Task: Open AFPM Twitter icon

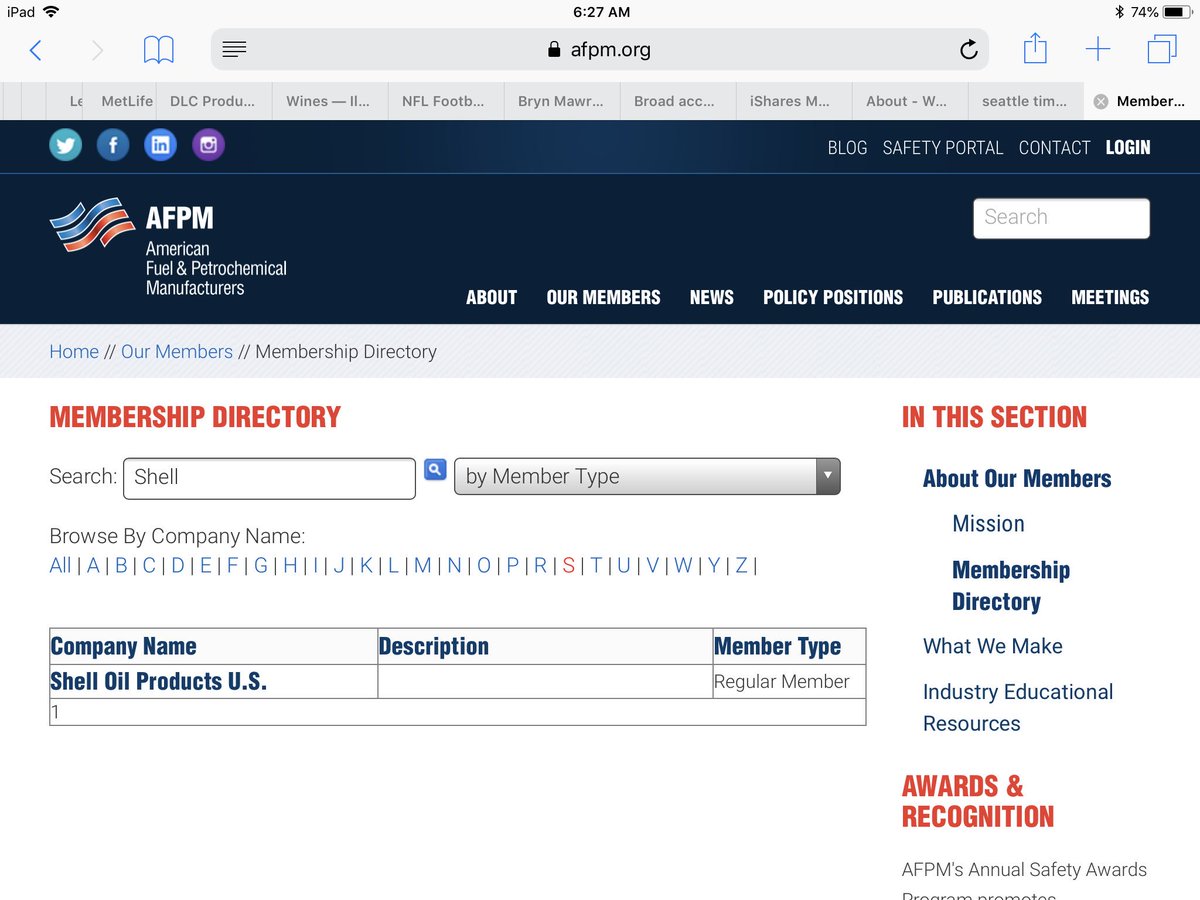Action: (65, 145)
